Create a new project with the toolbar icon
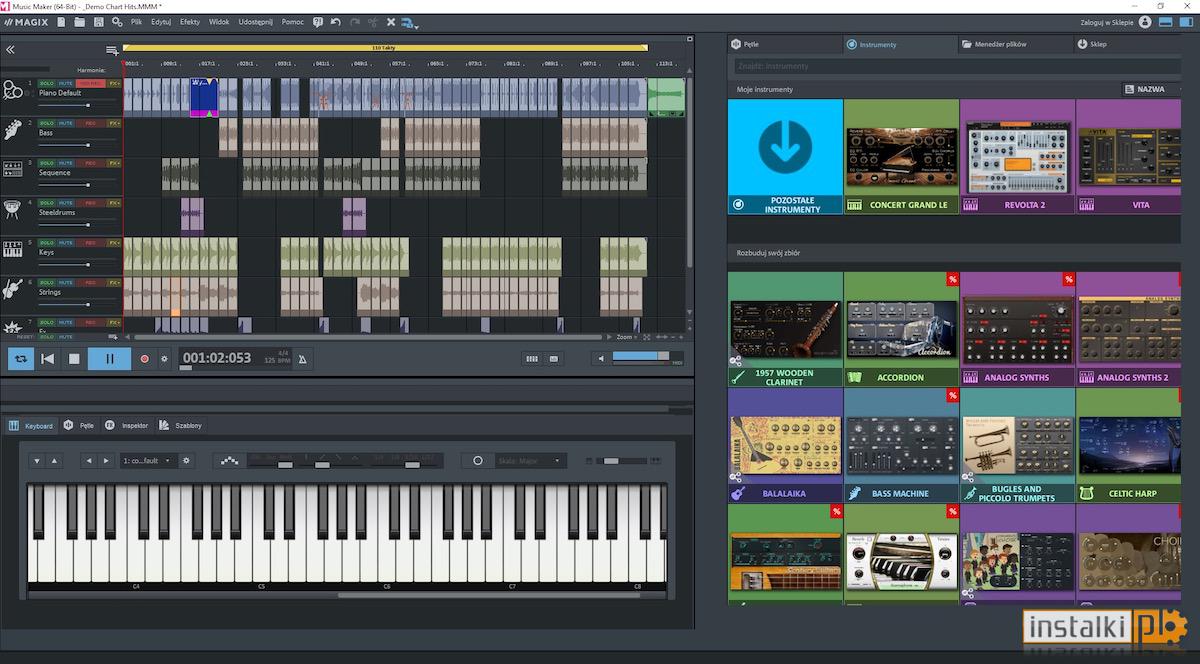 (x=61, y=22)
